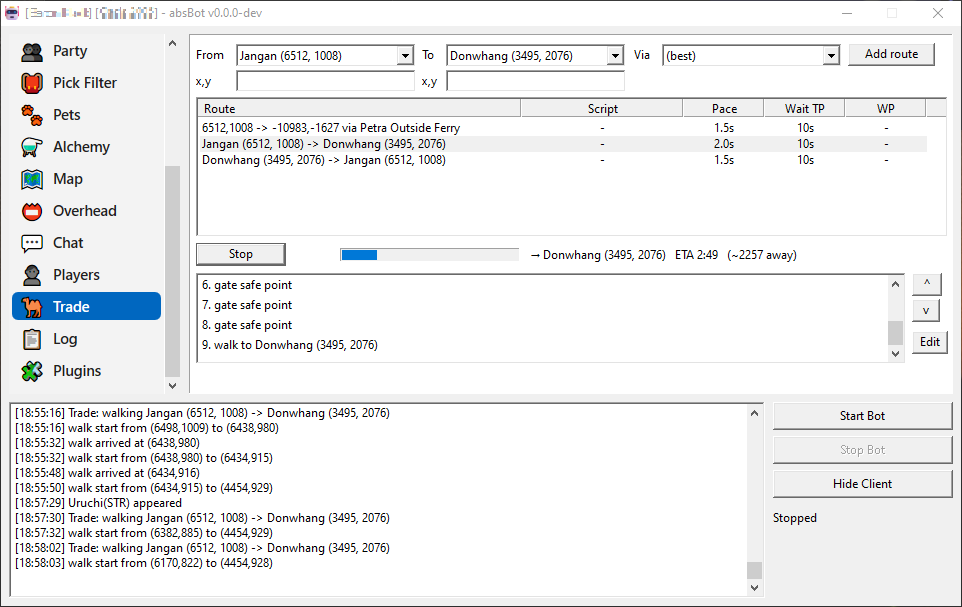
Task: Click sidebar scrollbar down arrow
Action: pos(172,385)
